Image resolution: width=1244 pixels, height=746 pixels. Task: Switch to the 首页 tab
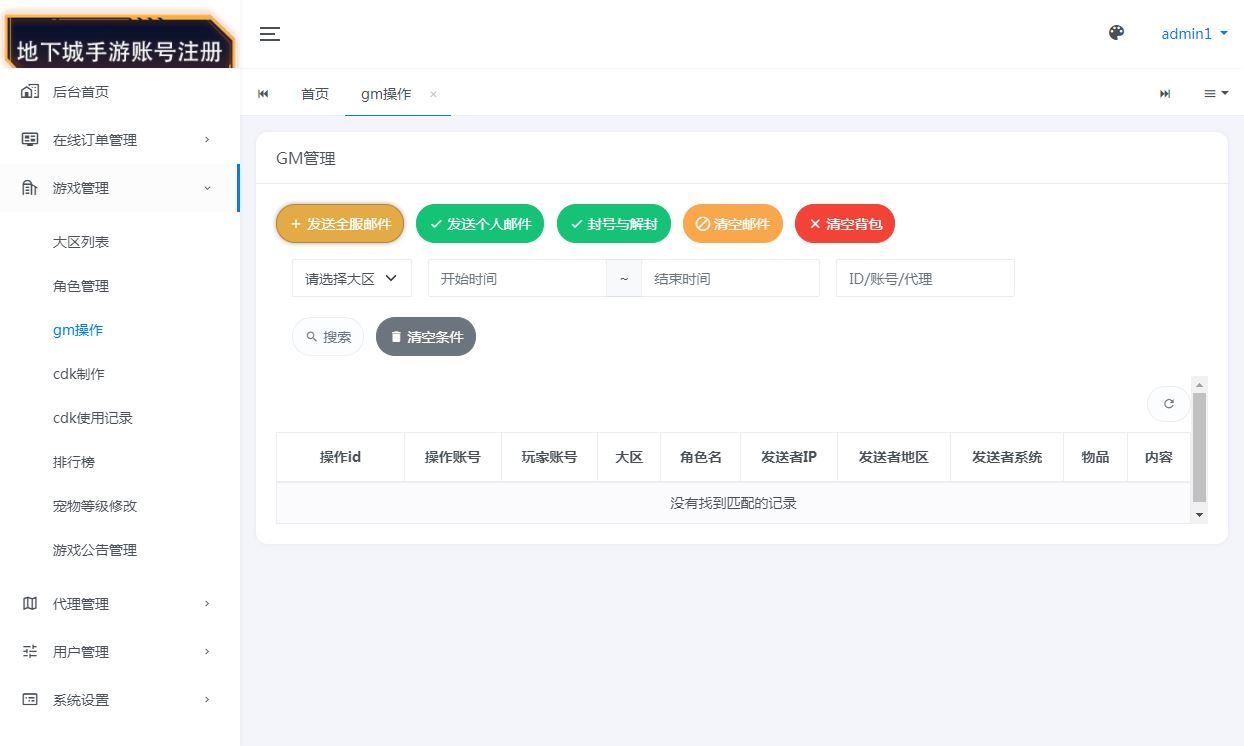click(315, 93)
